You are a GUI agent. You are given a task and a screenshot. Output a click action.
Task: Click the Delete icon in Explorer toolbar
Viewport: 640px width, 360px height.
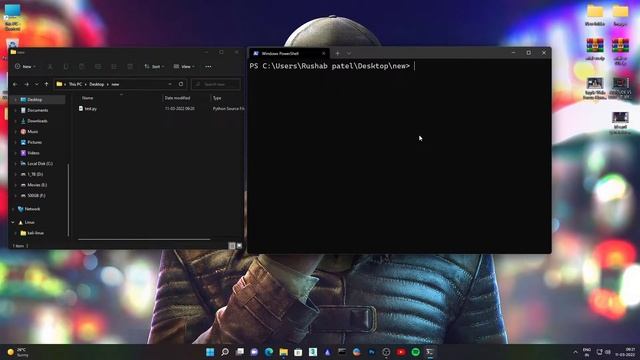click(x=130, y=67)
